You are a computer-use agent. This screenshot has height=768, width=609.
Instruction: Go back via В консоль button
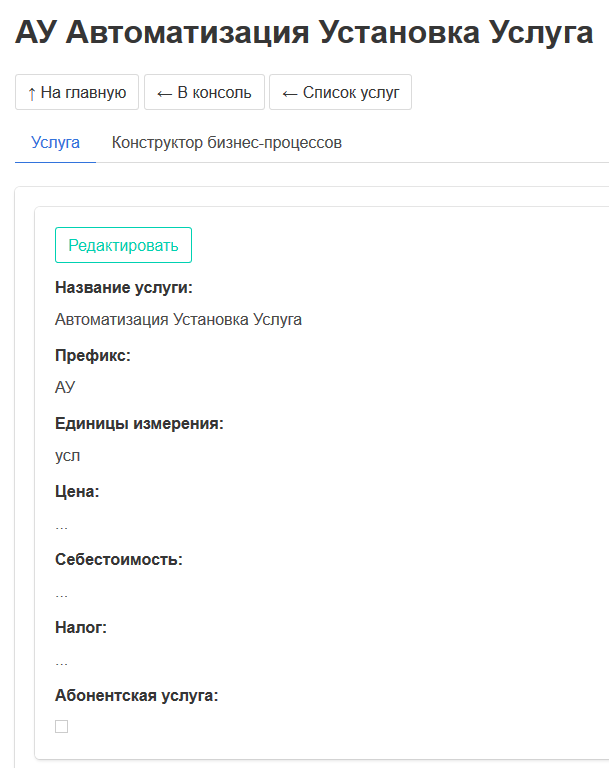point(204,93)
